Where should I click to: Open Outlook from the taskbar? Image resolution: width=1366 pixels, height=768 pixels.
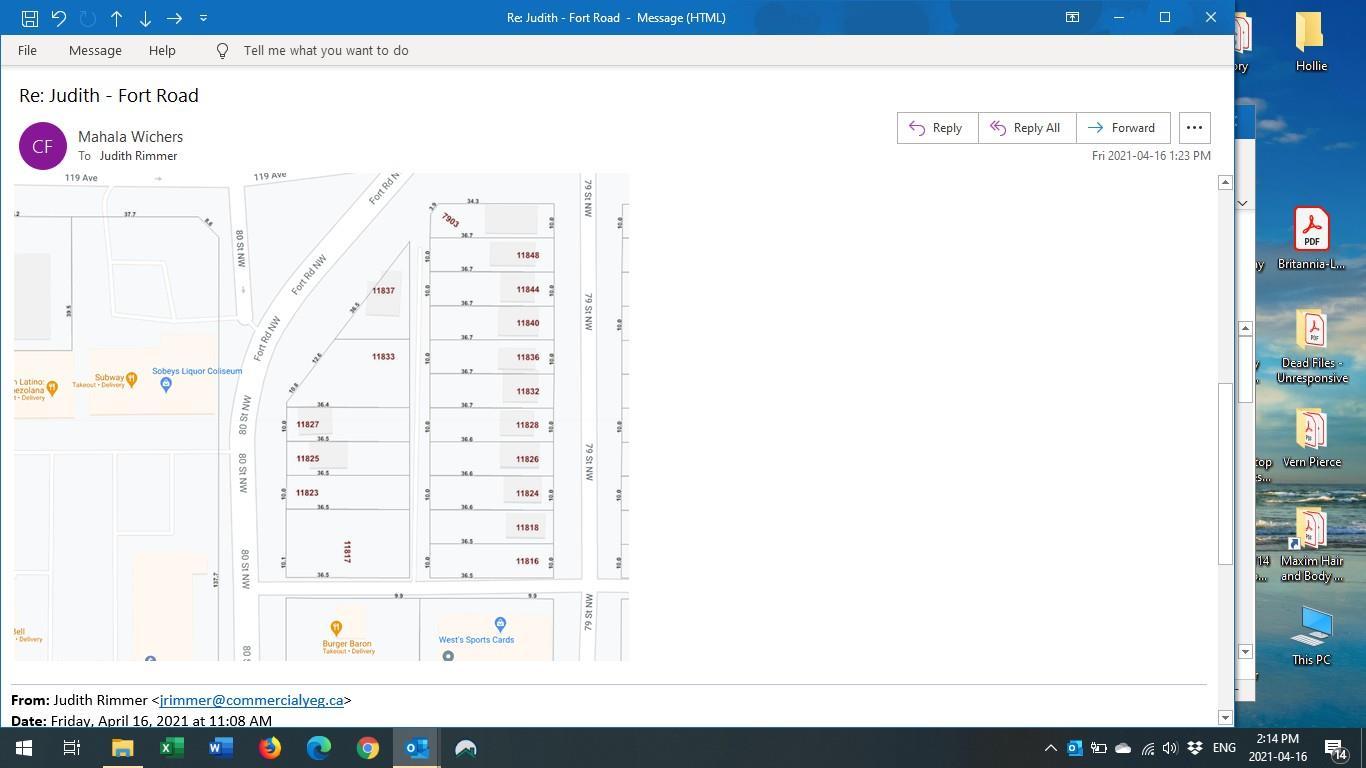click(x=416, y=747)
